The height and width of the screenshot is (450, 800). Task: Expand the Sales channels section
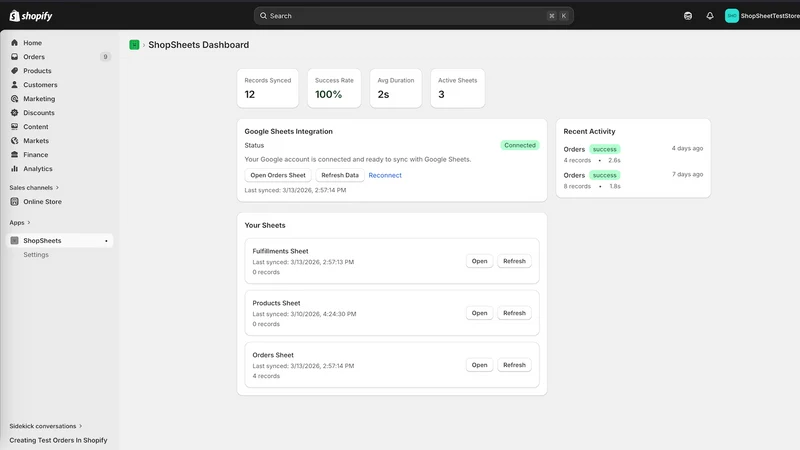[x=34, y=188]
